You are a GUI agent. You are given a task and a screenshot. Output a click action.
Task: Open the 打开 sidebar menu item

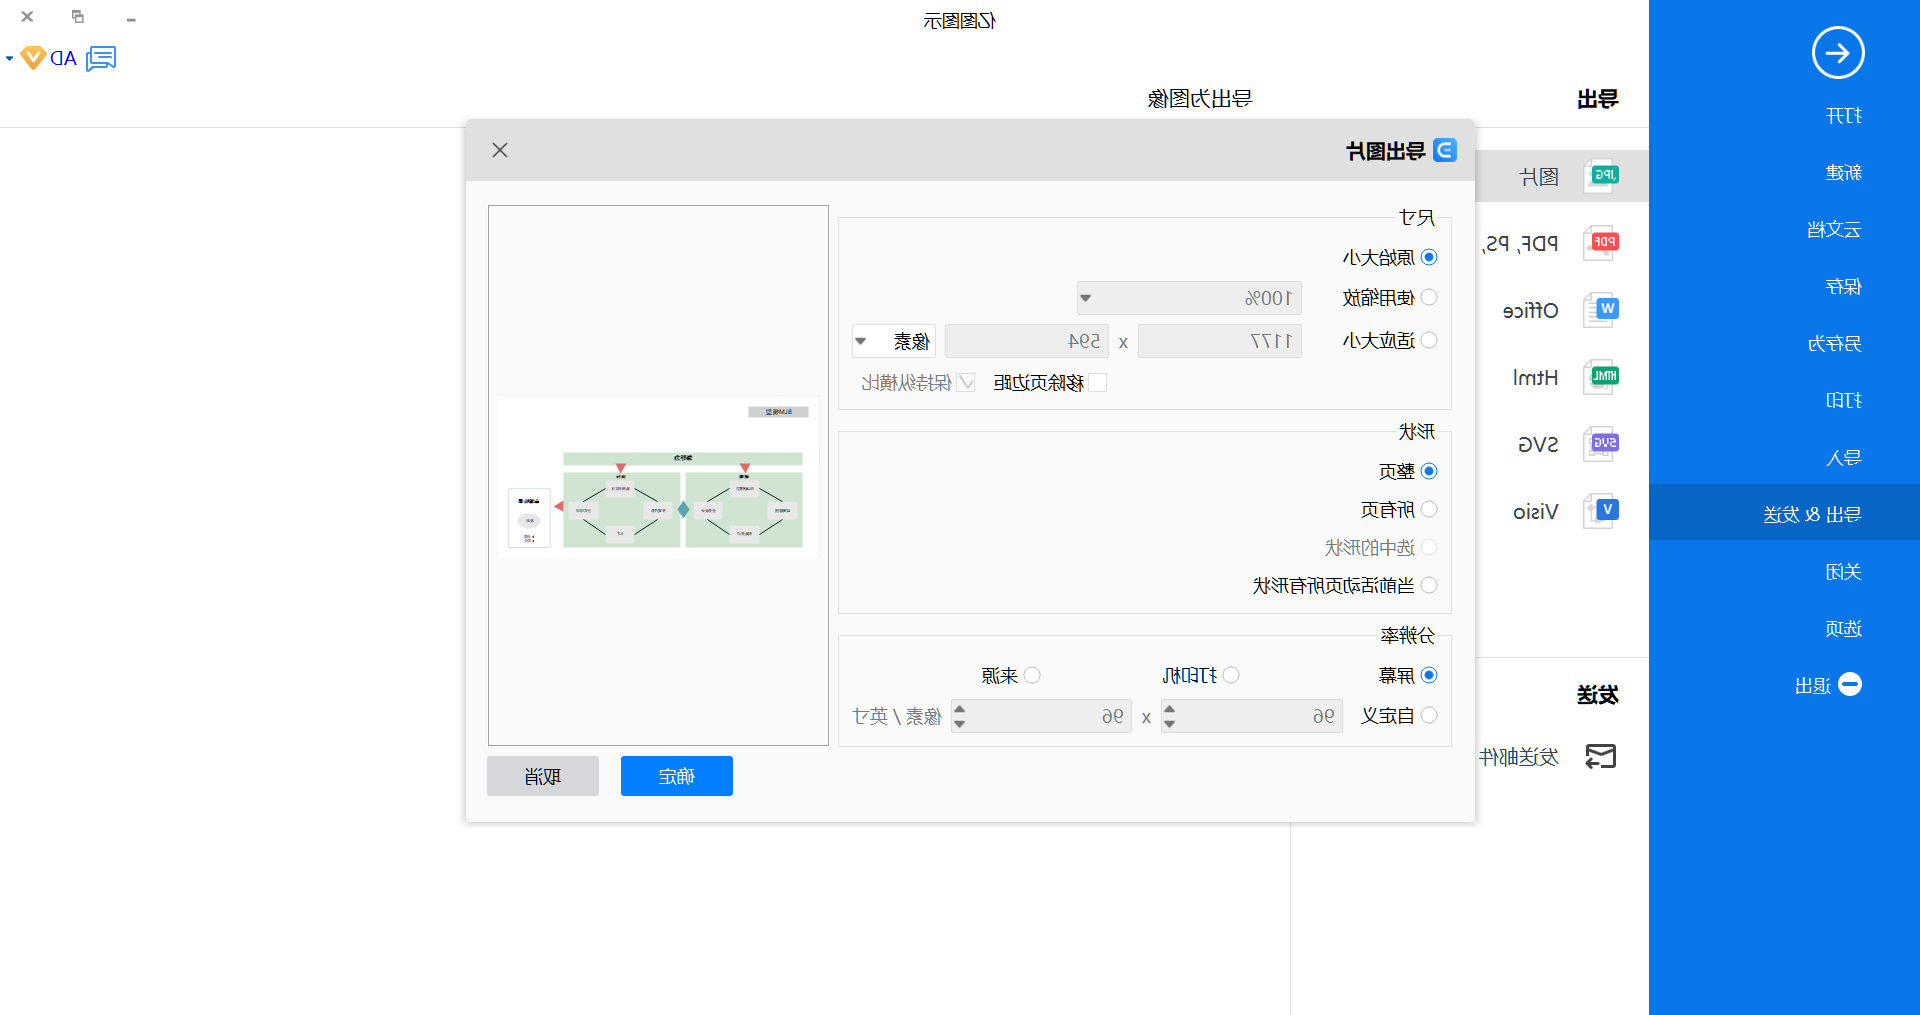pyautogui.click(x=1843, y=116)
